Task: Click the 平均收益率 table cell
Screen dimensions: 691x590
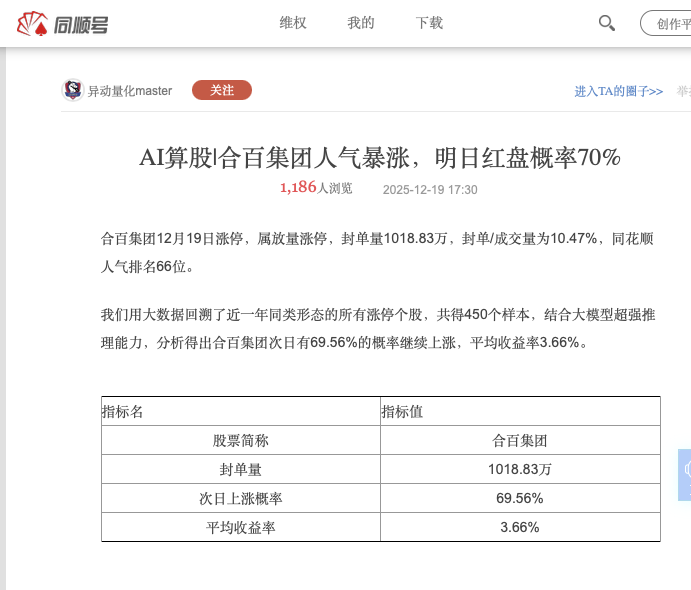Action: pyautogui.click(x=241, y=527)
